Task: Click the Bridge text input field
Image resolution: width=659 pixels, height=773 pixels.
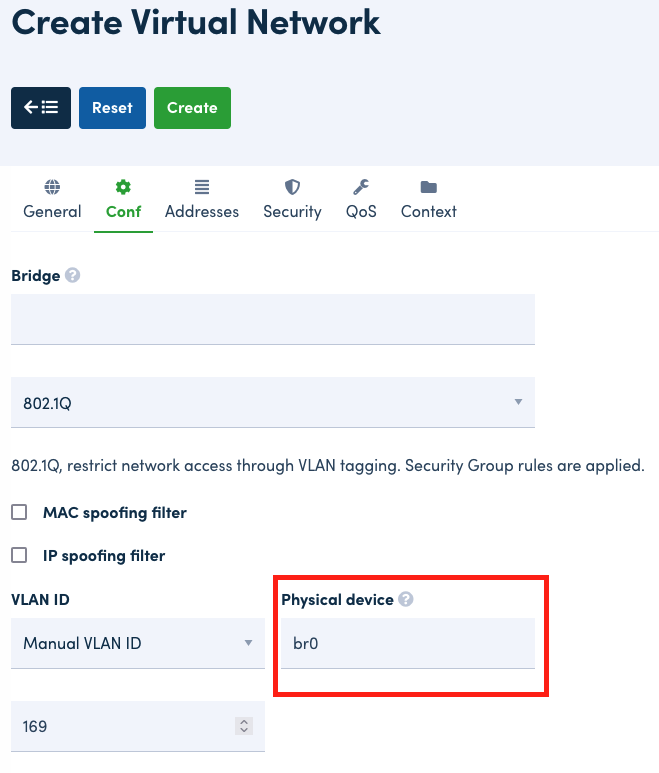Action: pos(272,319)
